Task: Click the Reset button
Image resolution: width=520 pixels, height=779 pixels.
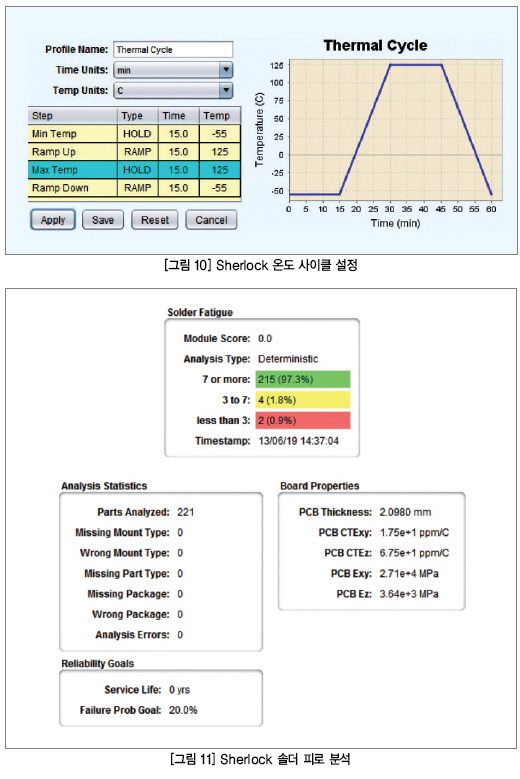Action: (x=154, y=220)
